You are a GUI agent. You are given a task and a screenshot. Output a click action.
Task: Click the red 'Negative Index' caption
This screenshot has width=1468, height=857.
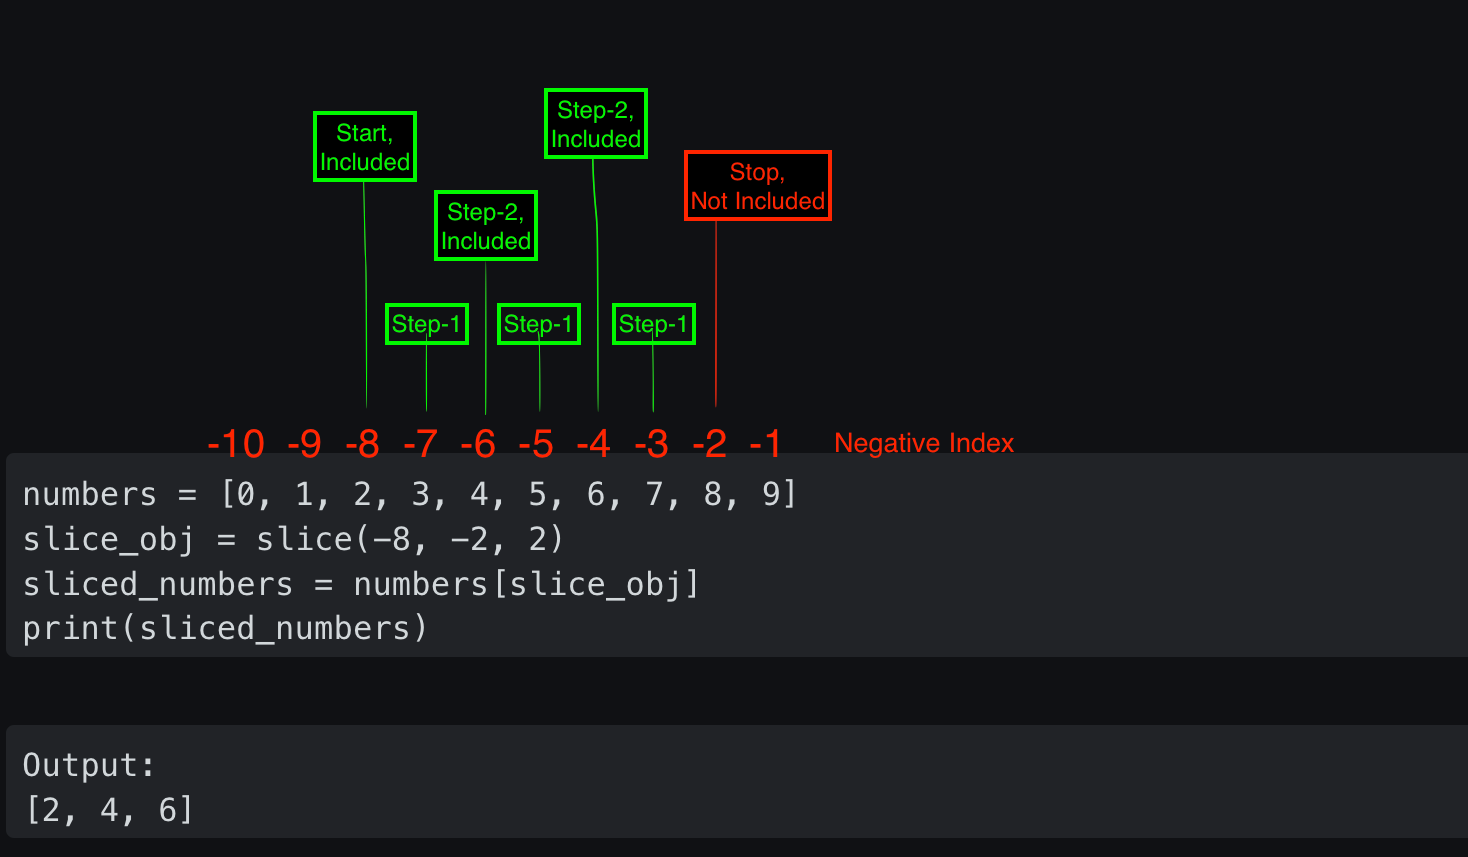923,442
